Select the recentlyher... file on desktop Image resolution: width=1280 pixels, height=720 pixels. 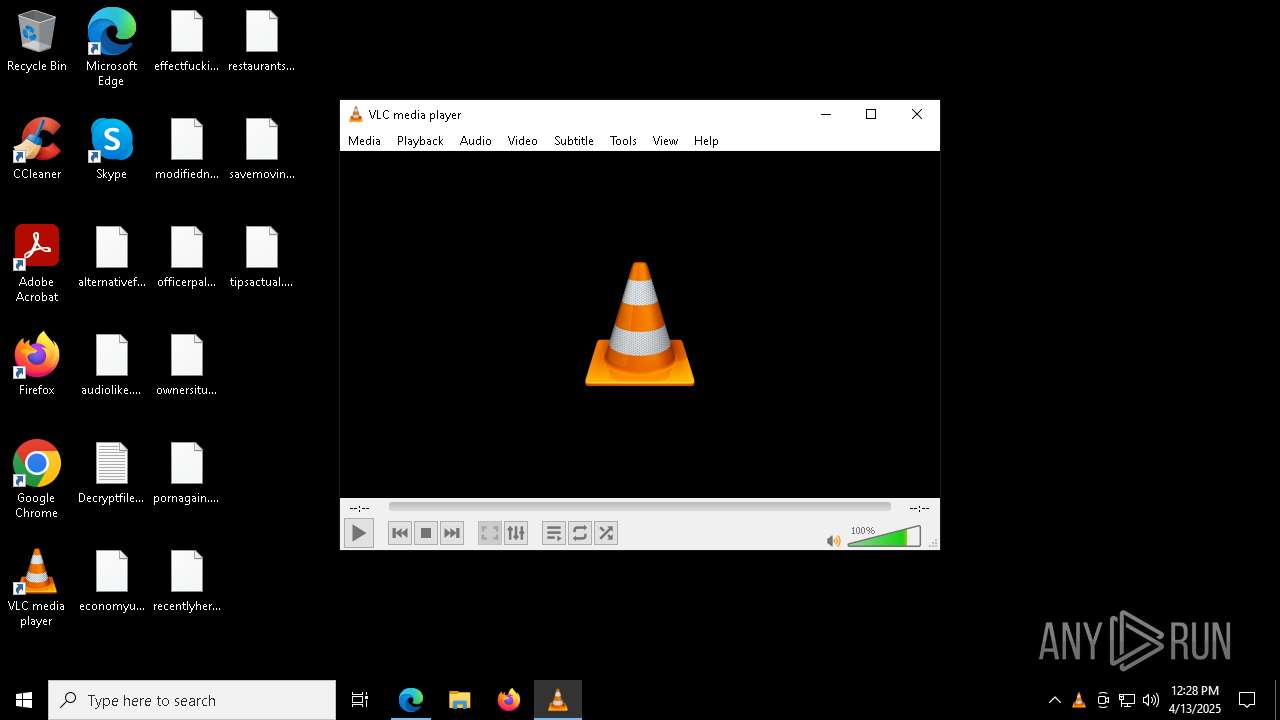pyautogui.click(x=186, y=581)
